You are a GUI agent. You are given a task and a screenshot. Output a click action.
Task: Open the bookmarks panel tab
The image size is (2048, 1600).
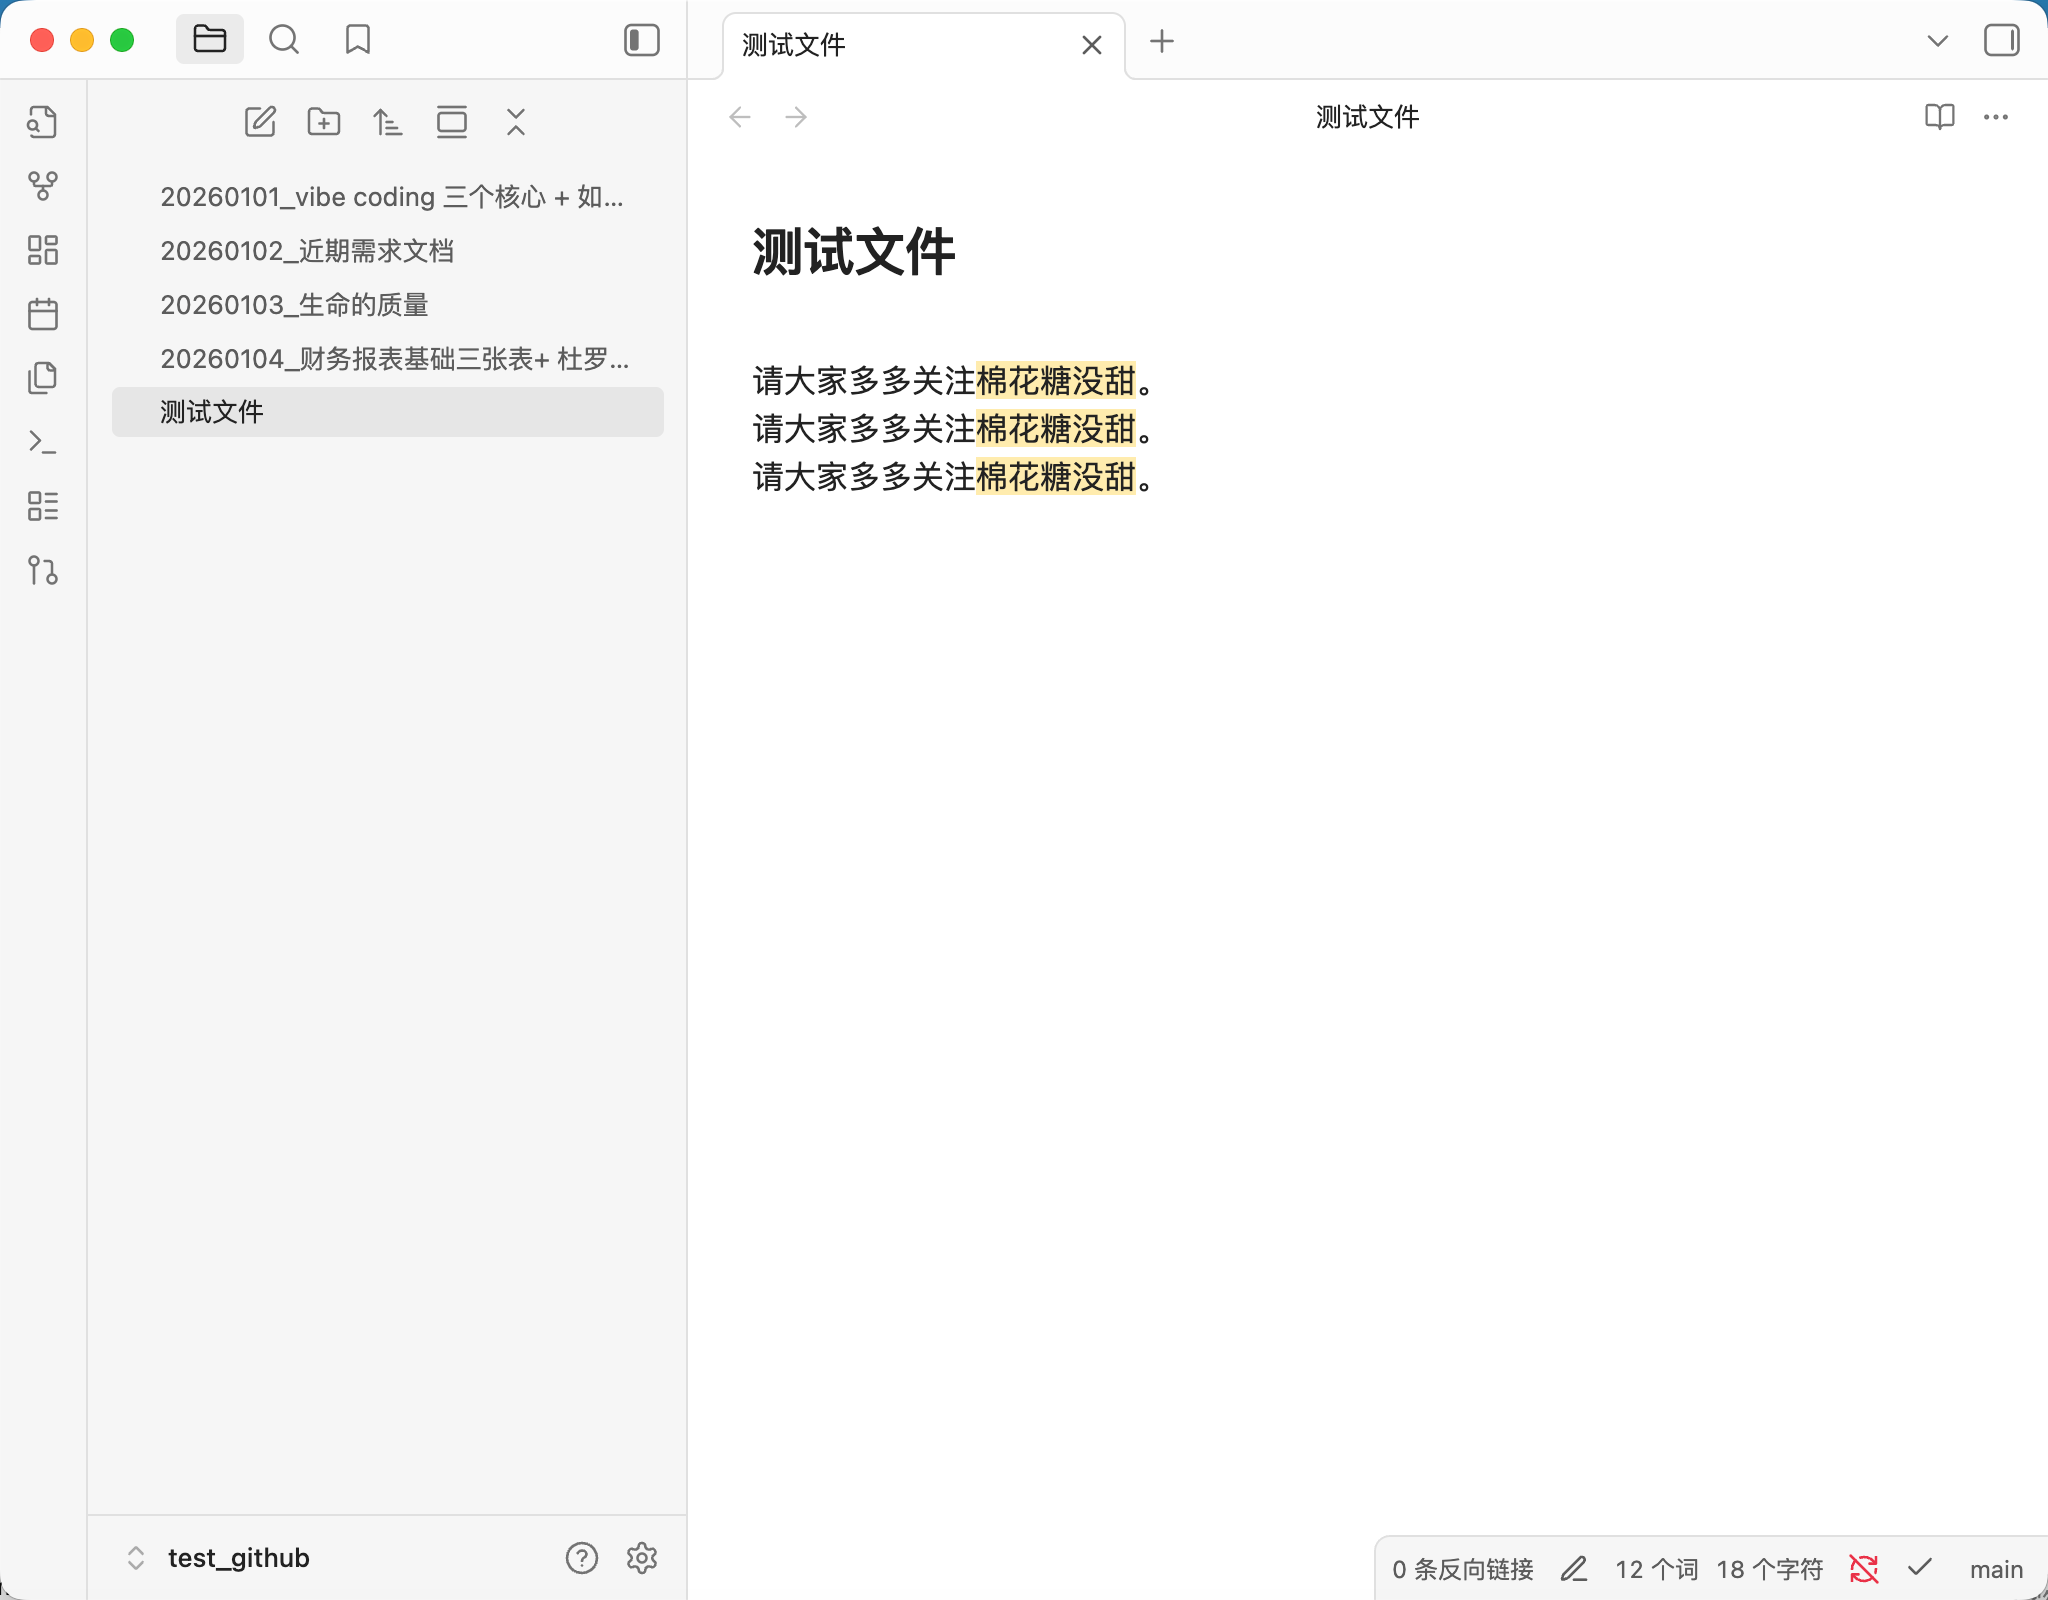(x=357, y=40)
